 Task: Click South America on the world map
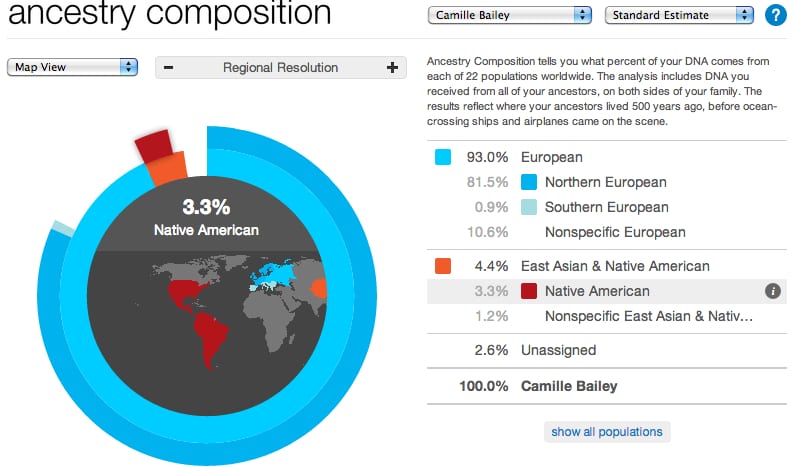pyautogui.click(x=208, y=335)
